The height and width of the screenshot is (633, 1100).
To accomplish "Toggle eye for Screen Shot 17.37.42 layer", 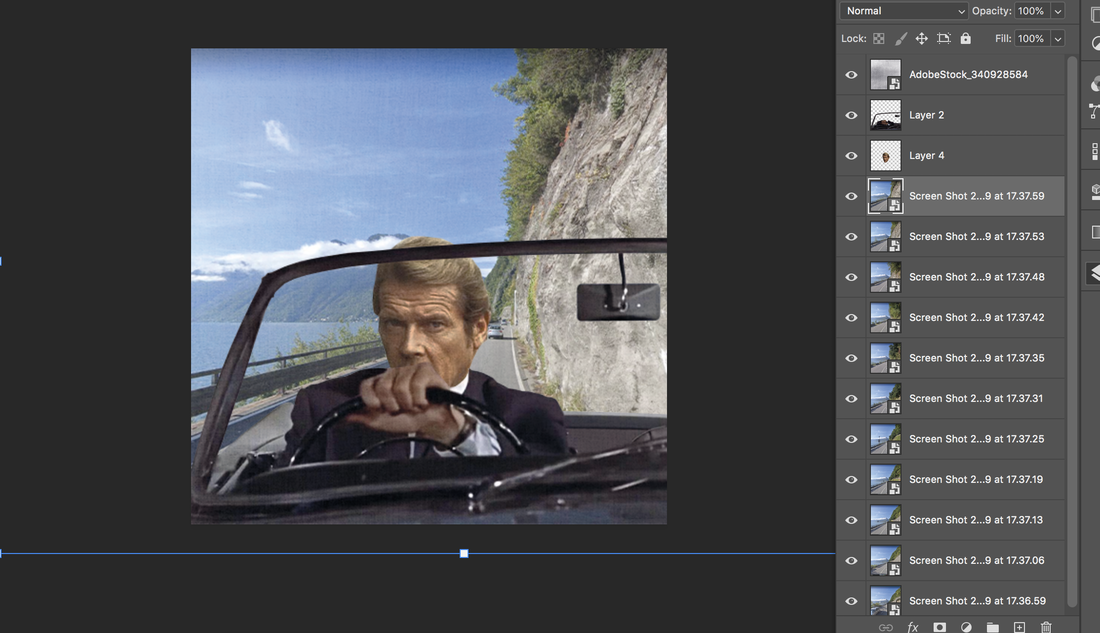I will pos(851,318).
